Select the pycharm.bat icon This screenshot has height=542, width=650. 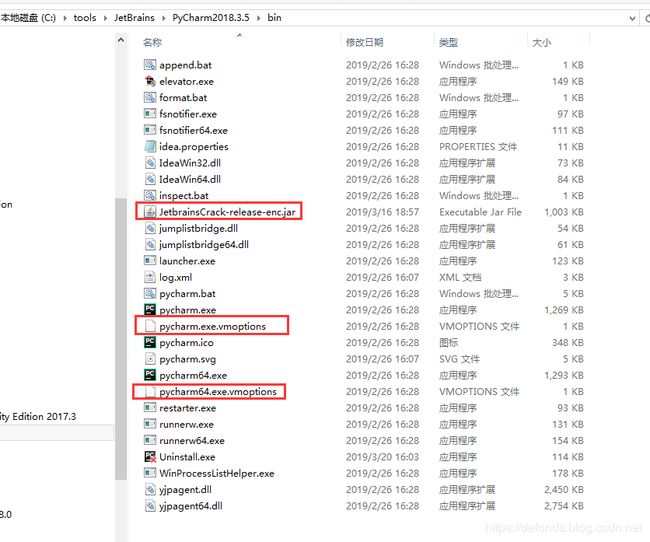click(x=150, y=294)
